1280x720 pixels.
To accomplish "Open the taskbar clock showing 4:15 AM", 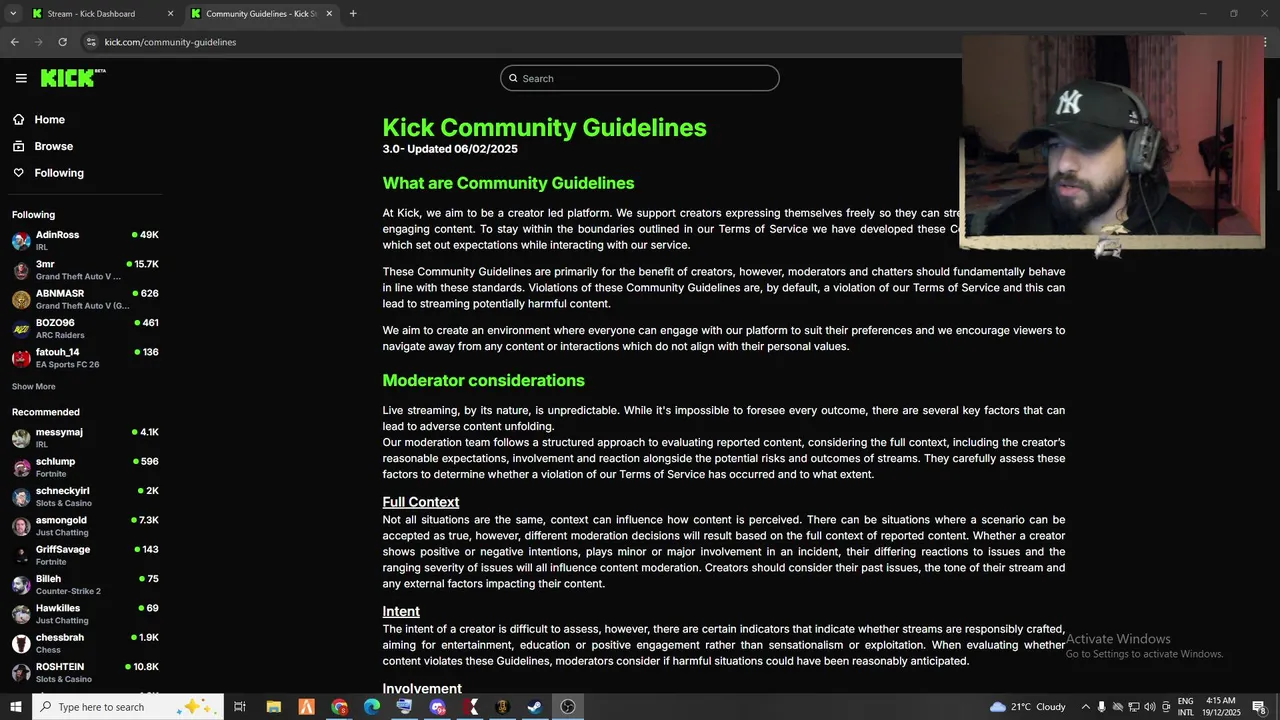I will point(1220,707).
